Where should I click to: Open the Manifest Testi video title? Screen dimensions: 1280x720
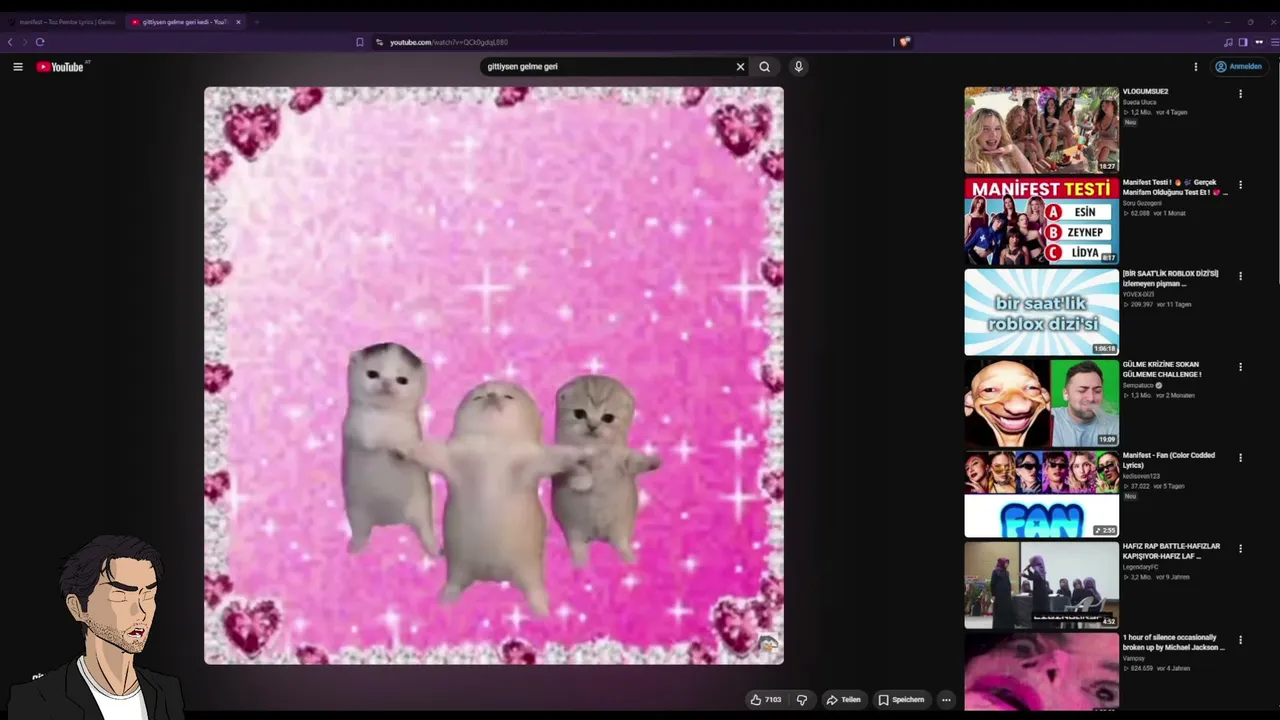(x=1175, y=188)
